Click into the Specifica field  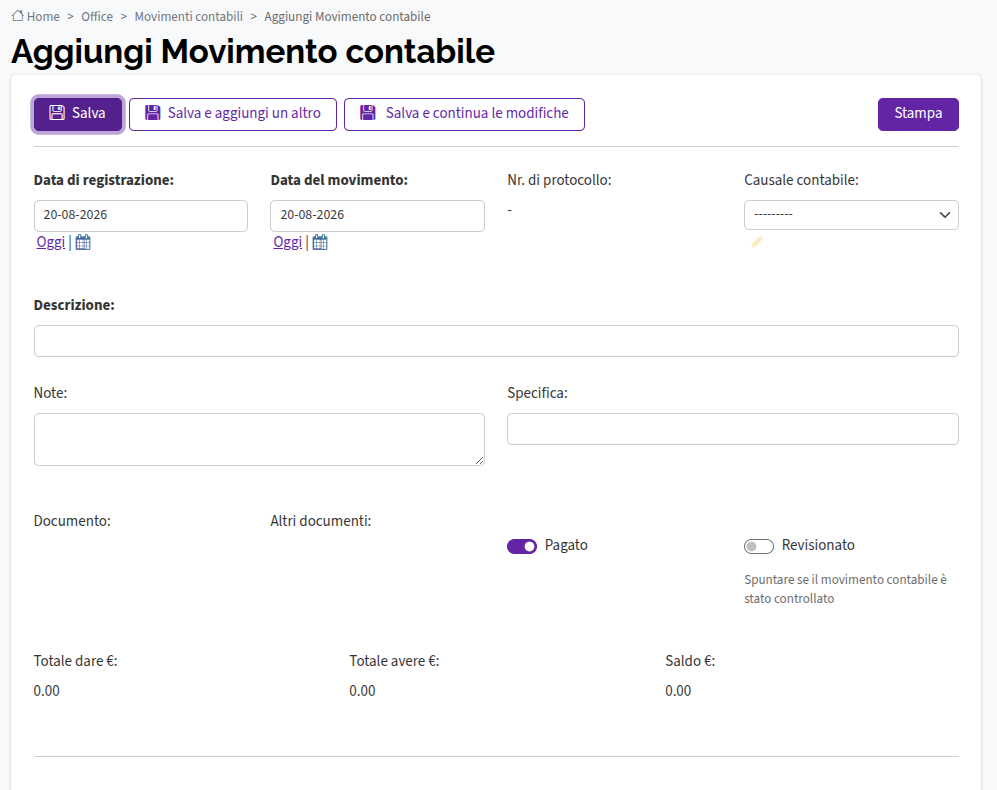[732, 429]
